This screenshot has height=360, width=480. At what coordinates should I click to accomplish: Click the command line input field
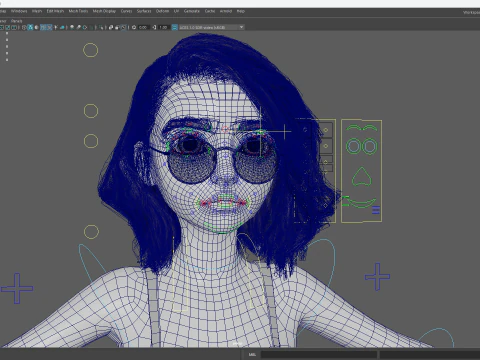click(x=319, y=354)
